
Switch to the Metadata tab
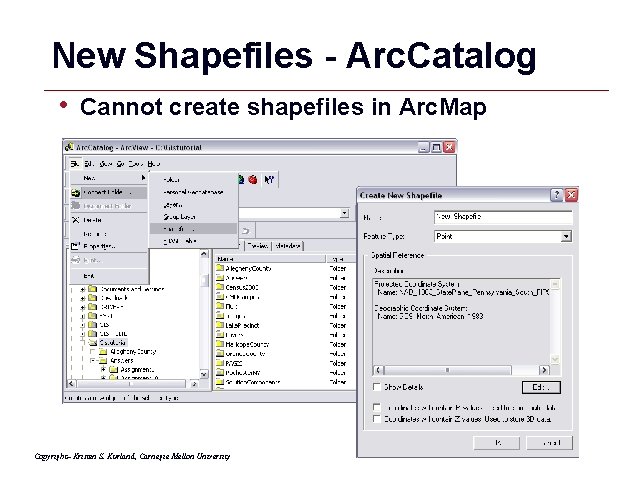tap(288, 246)
